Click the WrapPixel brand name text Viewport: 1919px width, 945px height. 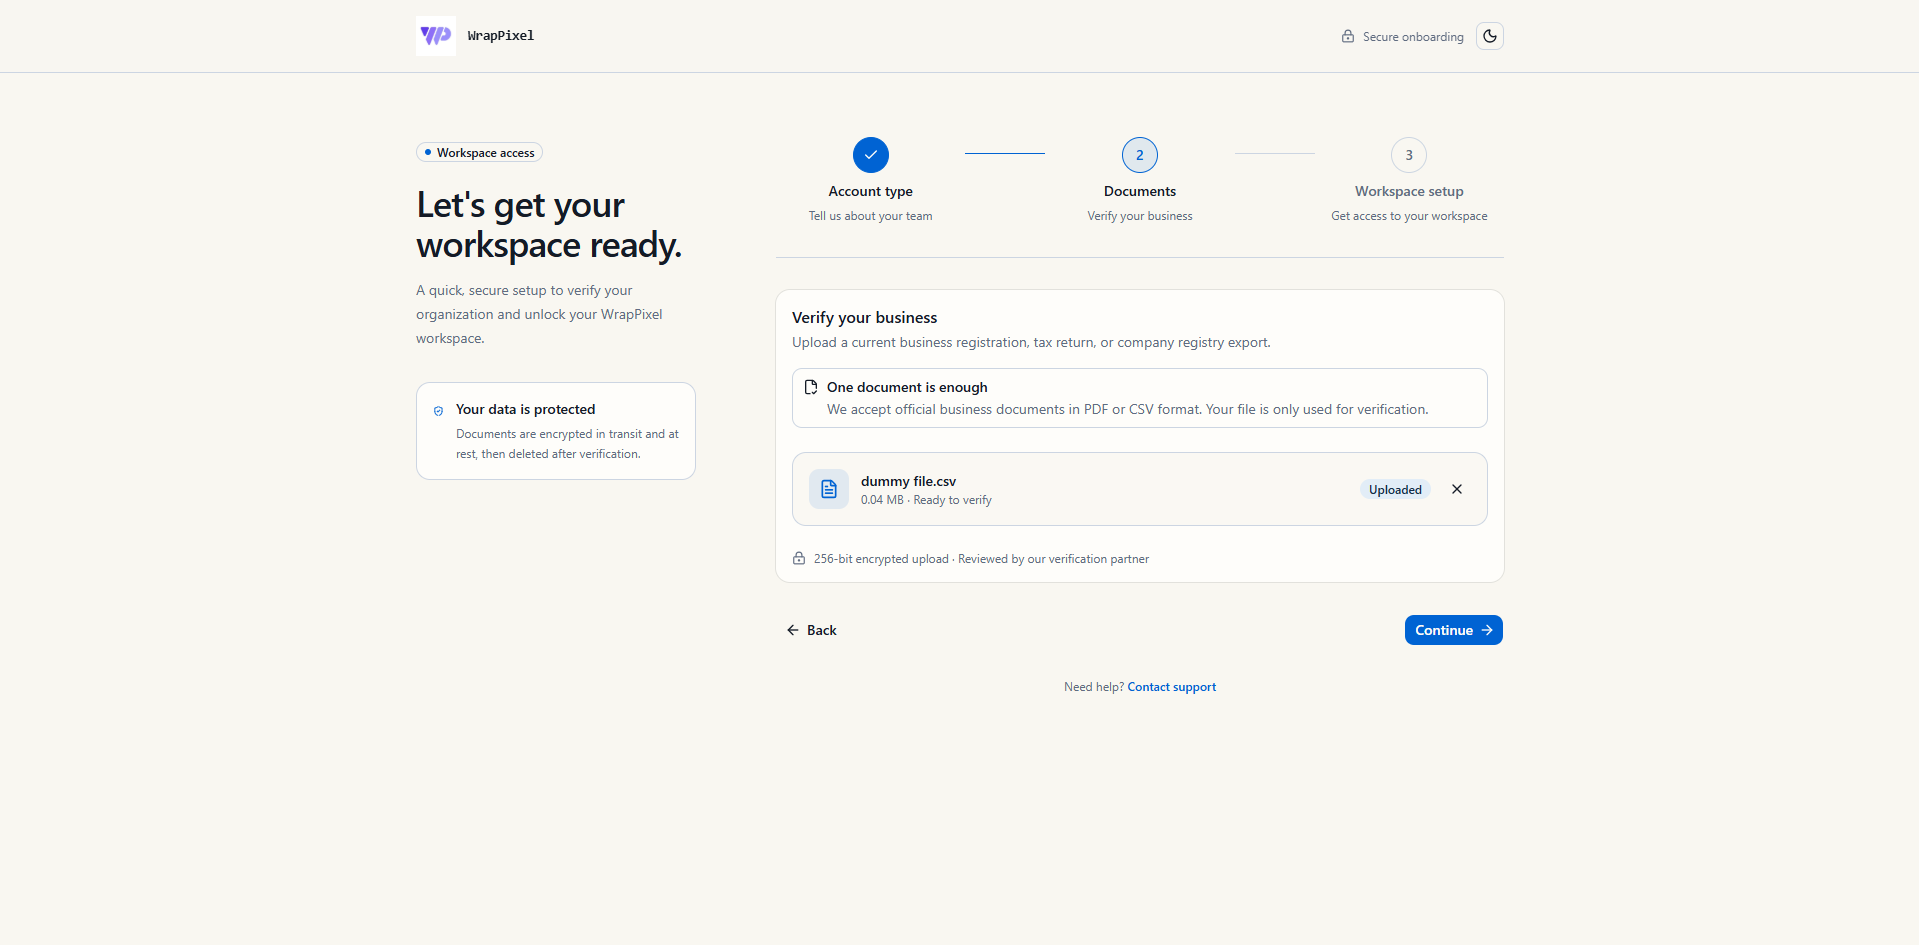tap(501, 36)
